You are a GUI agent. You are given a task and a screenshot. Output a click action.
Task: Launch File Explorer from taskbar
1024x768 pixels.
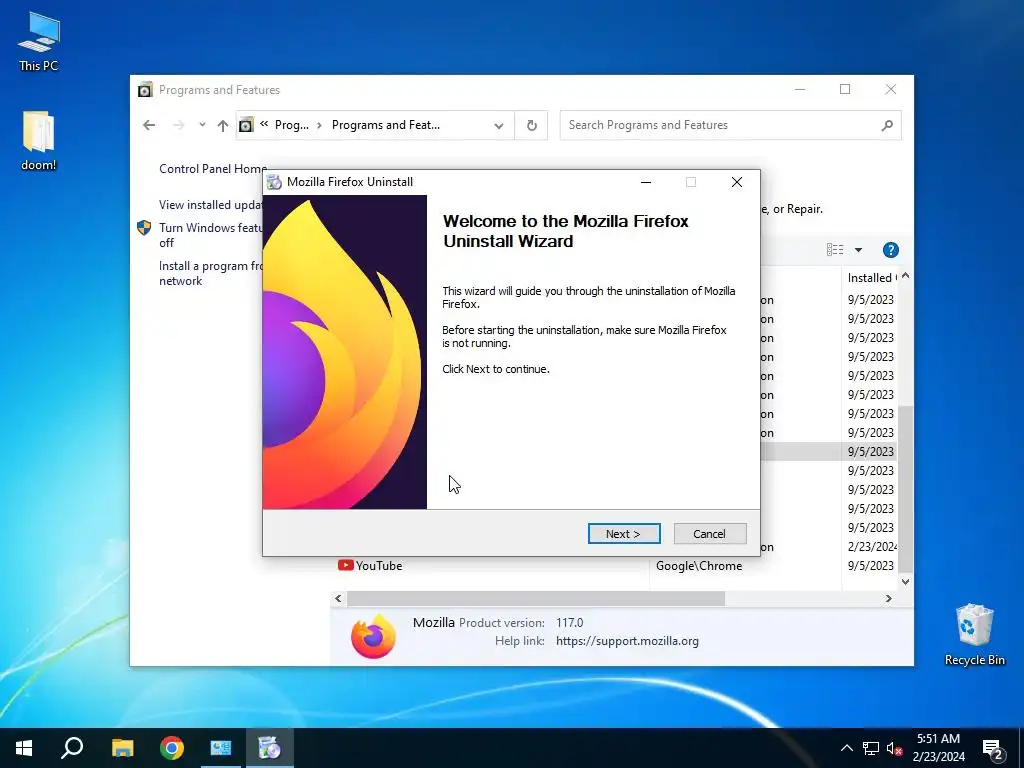[x=122, y=748]
